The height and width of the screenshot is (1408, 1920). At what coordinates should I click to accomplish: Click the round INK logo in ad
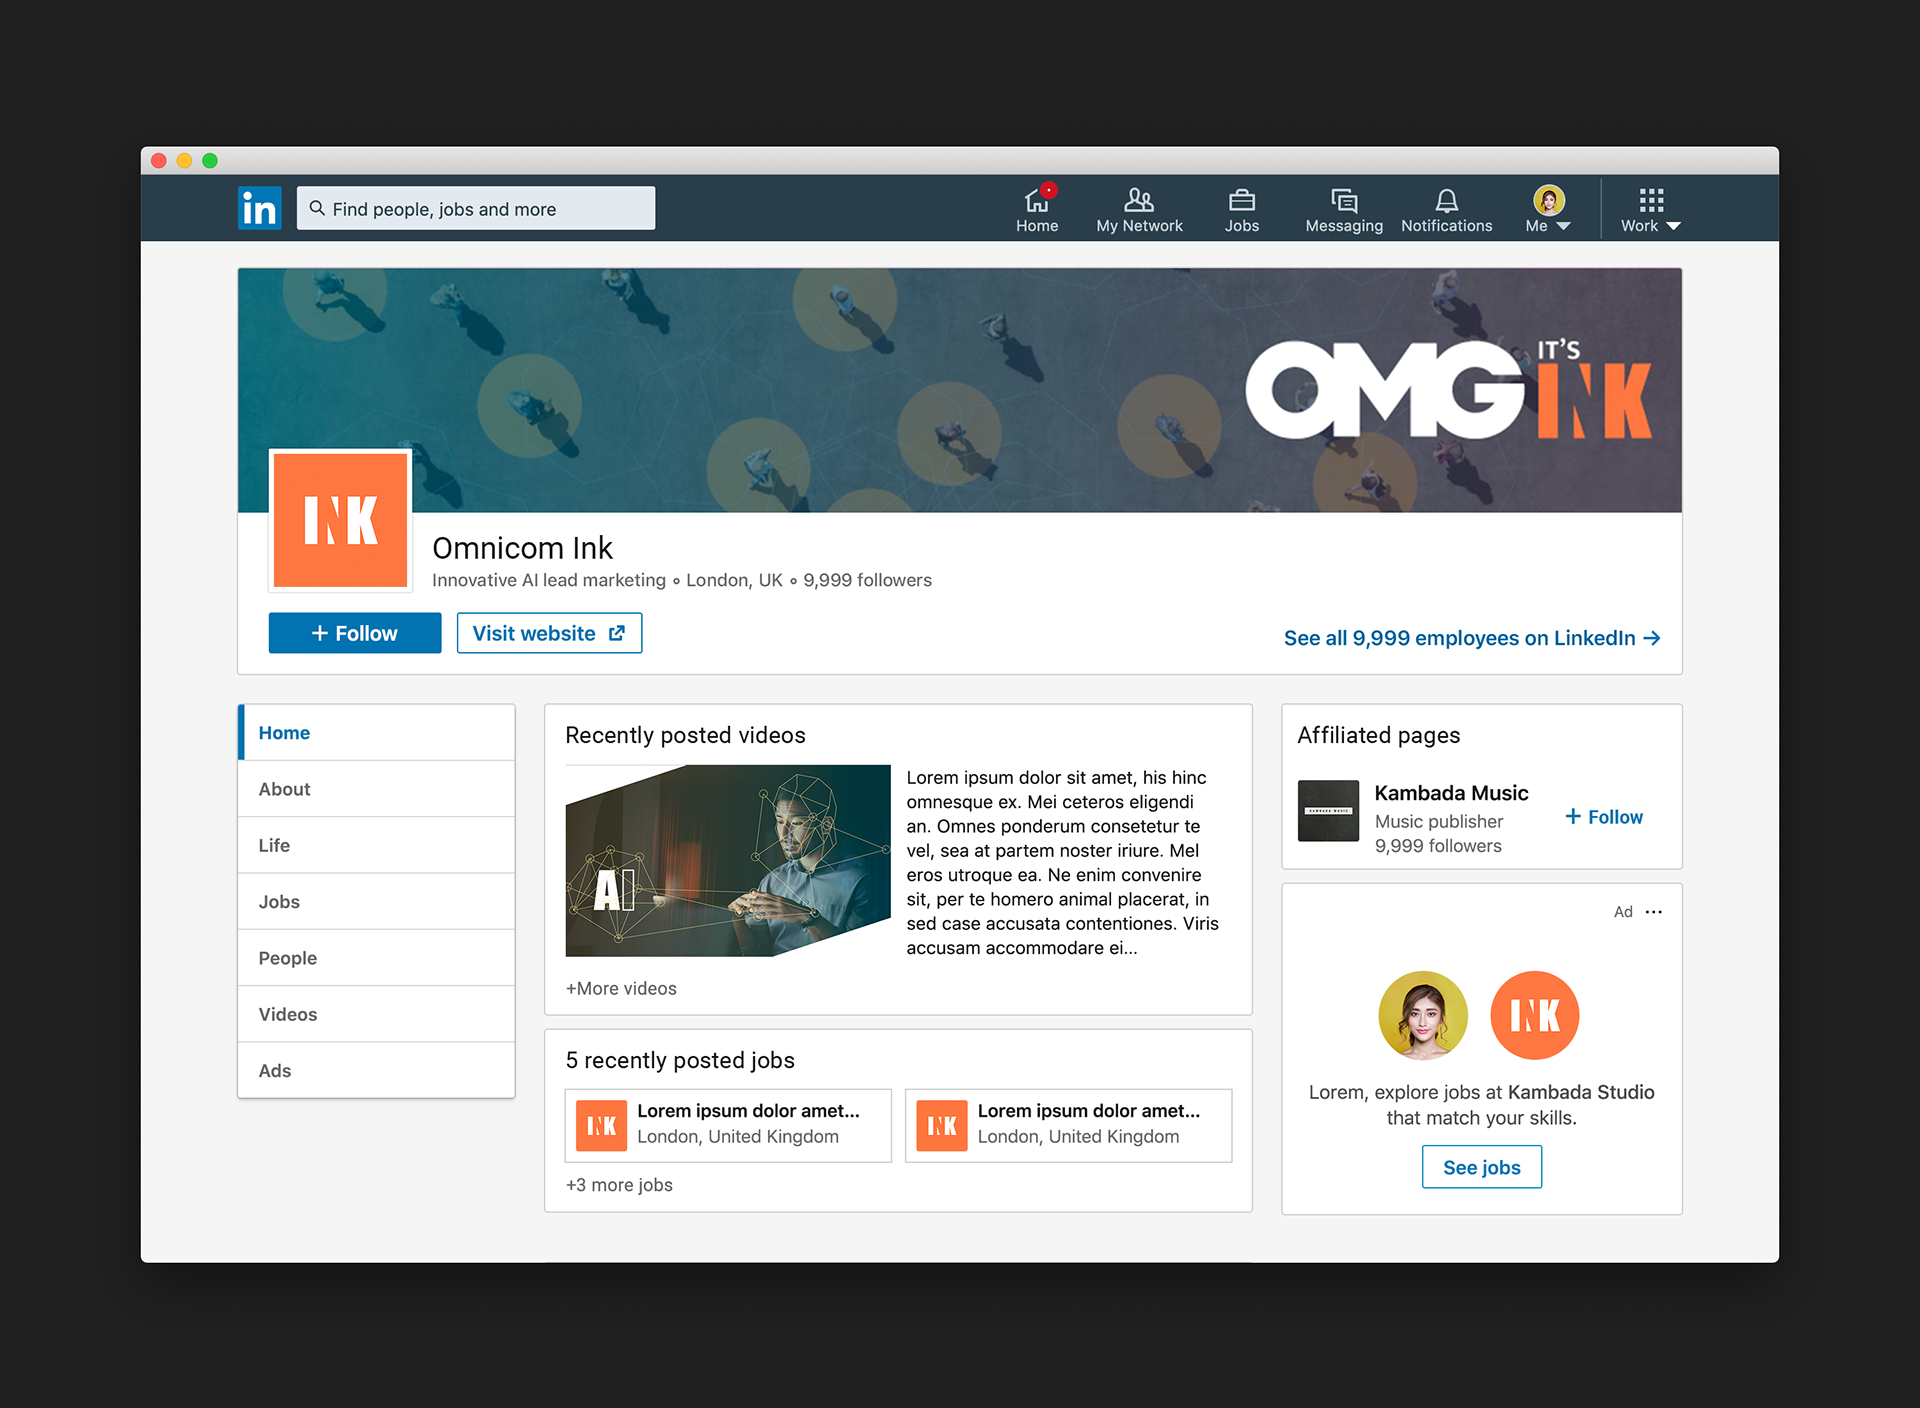coord(1535,1015)
